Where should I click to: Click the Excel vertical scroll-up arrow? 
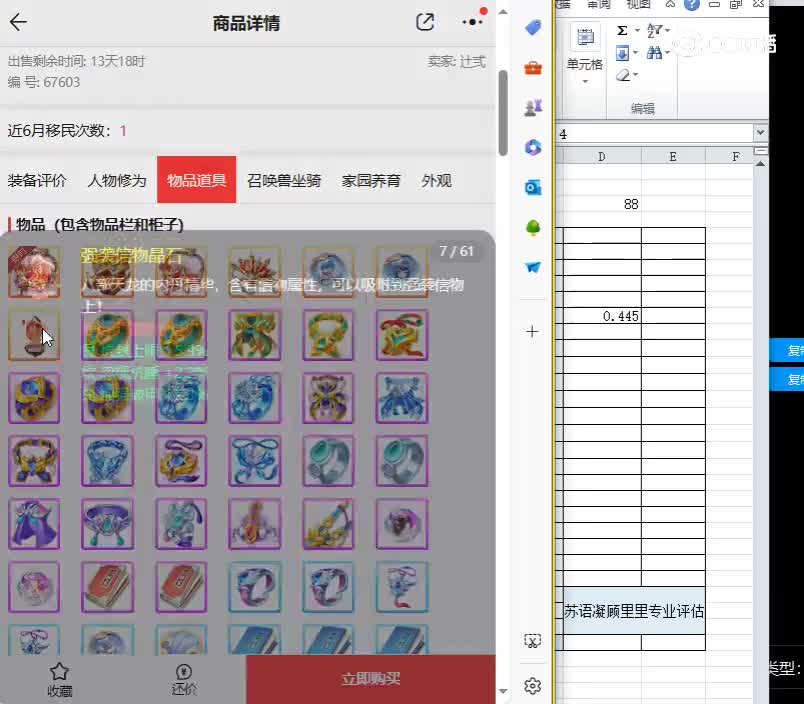(760, 164)
